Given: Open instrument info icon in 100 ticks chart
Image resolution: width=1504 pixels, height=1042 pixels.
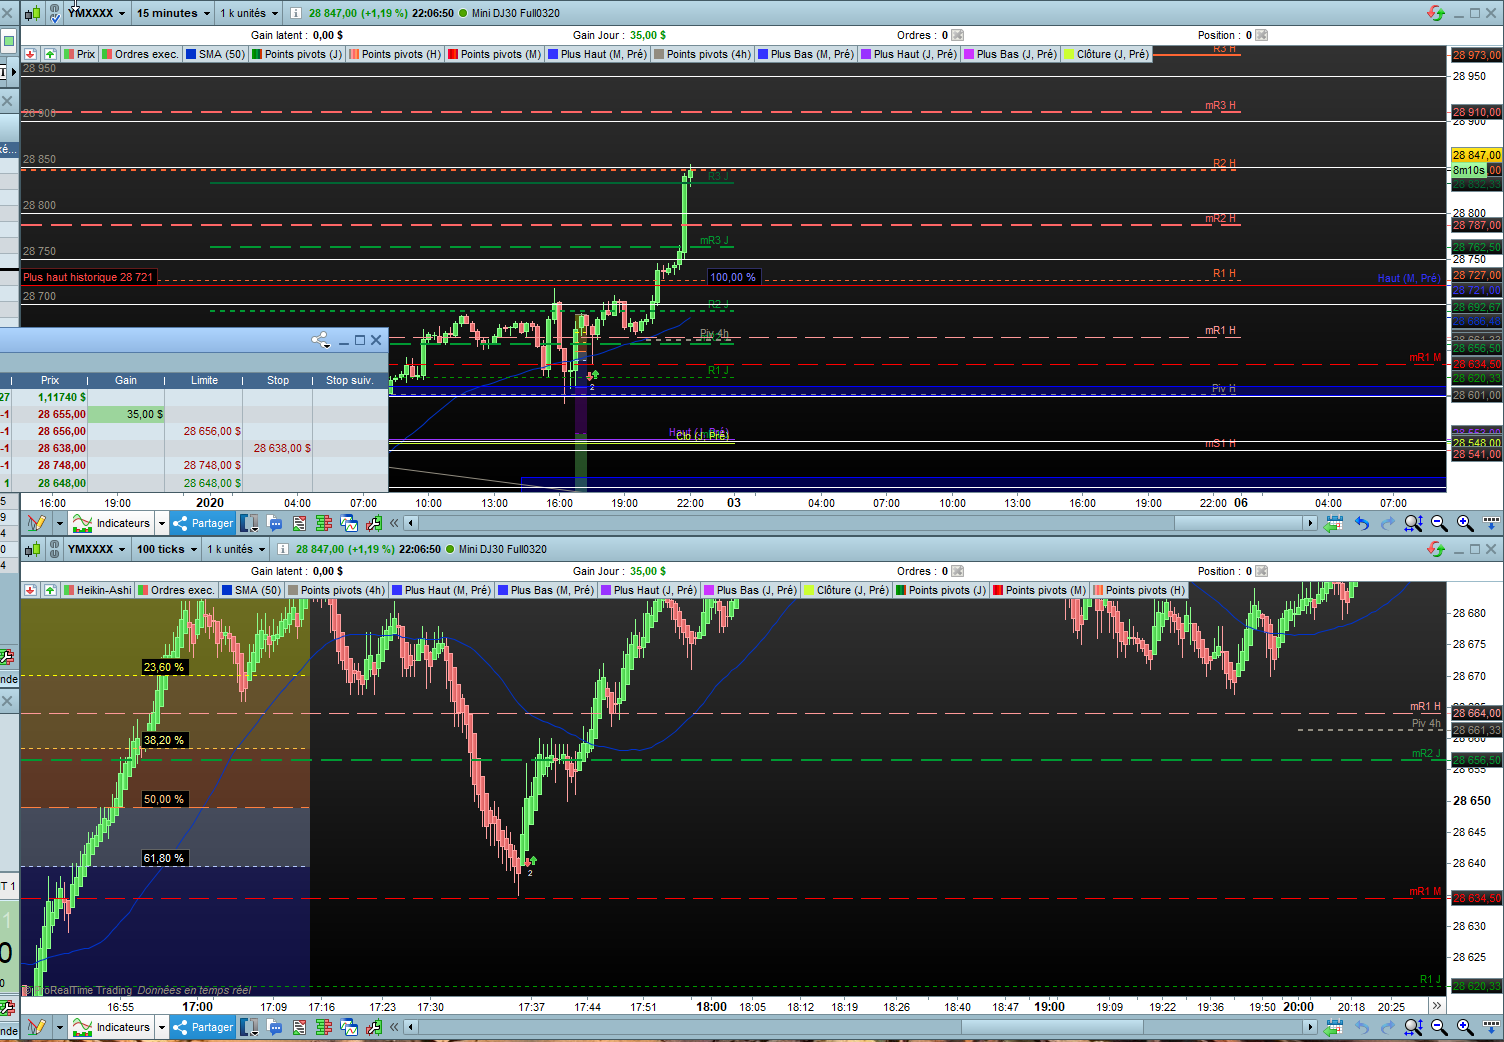Looking at the screenshot, I should coord(283,549).
